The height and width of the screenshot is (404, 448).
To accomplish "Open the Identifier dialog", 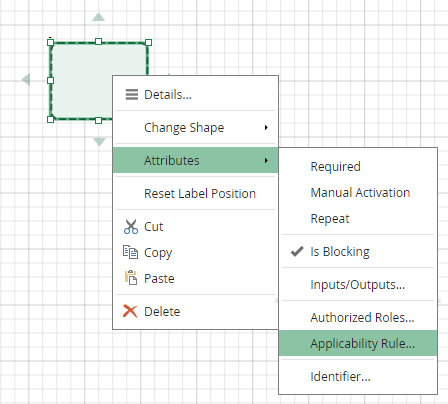I will tap(358, 376).
